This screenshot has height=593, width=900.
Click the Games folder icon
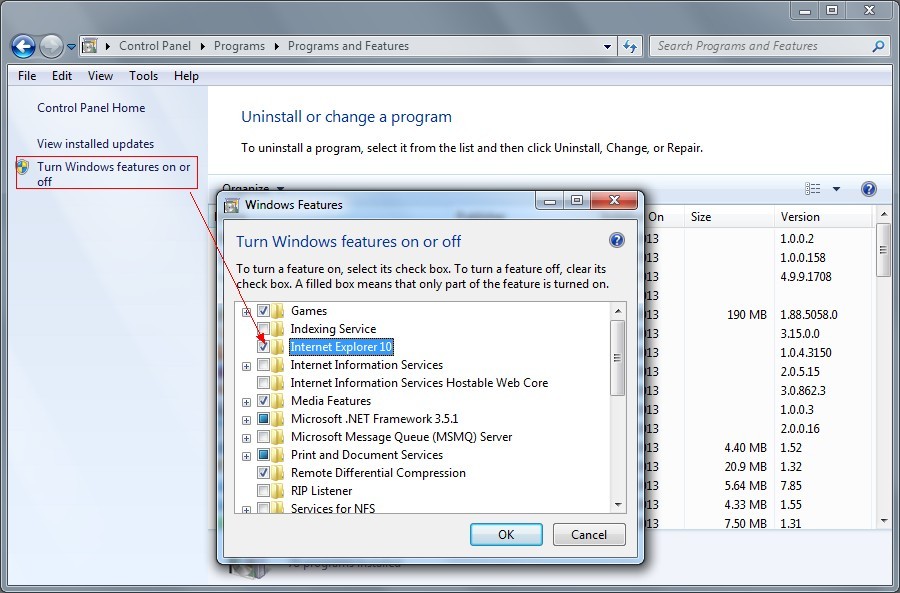278,311
